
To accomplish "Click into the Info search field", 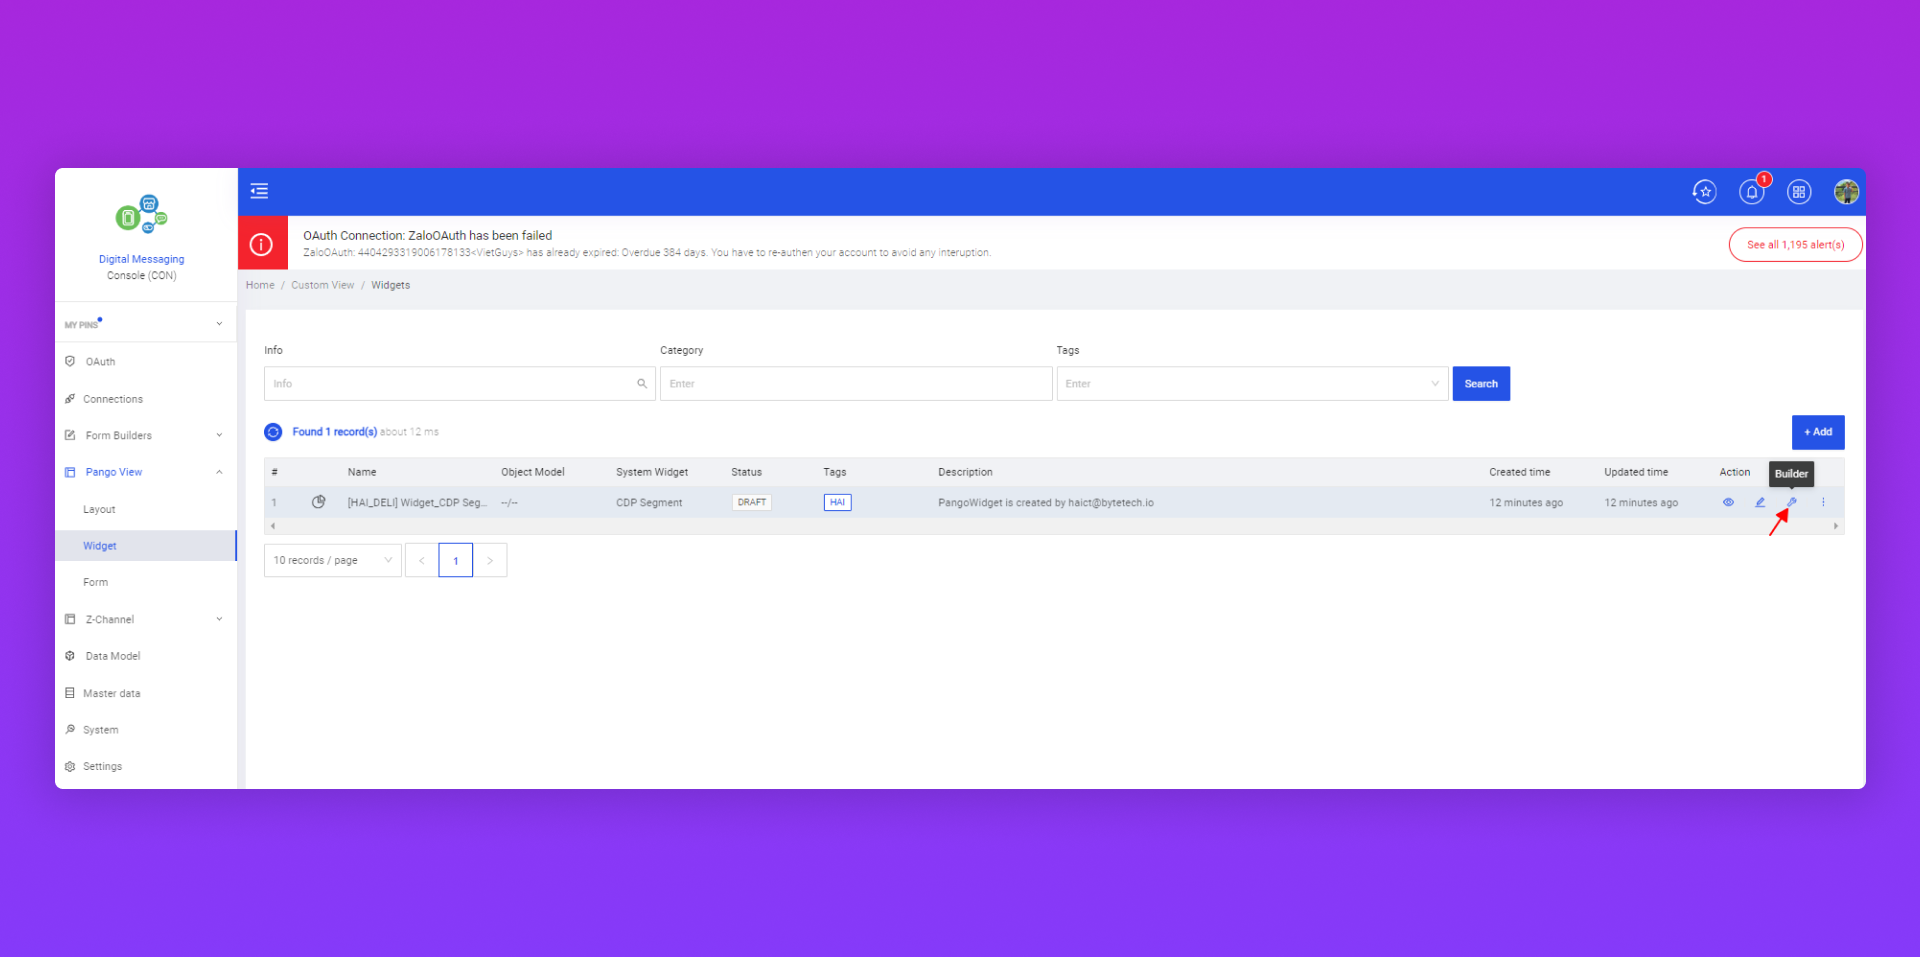I will click(x=450, y=384).
